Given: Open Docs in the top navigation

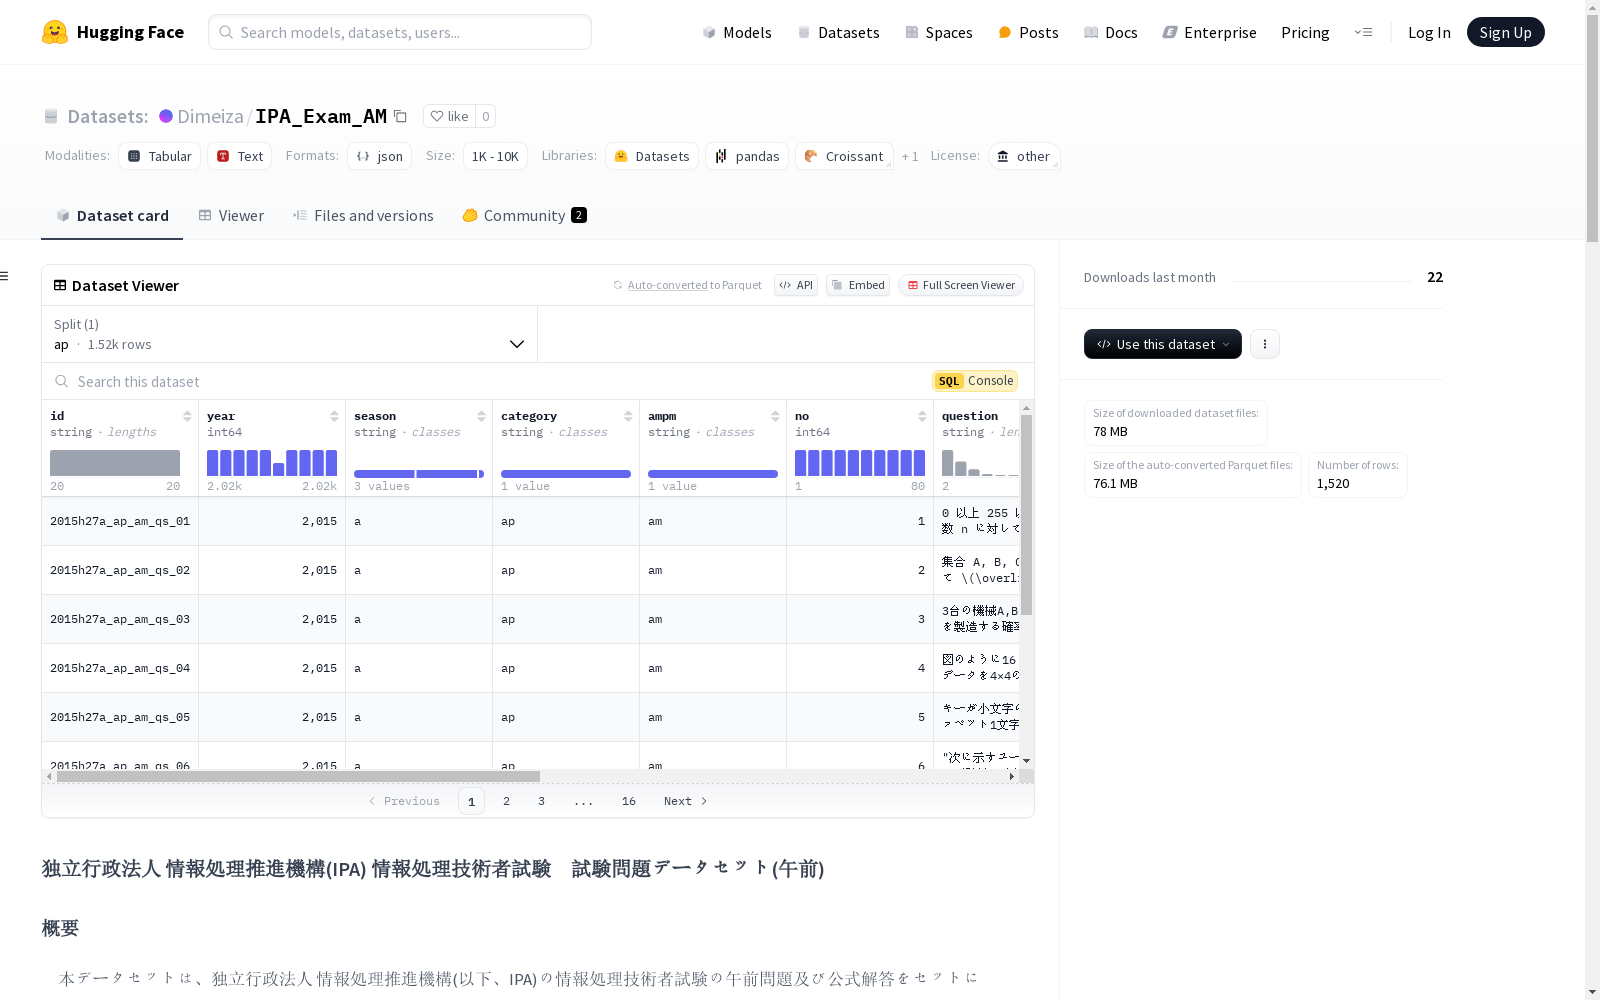Looking at the screenshot, I should tap(1110, 32).
